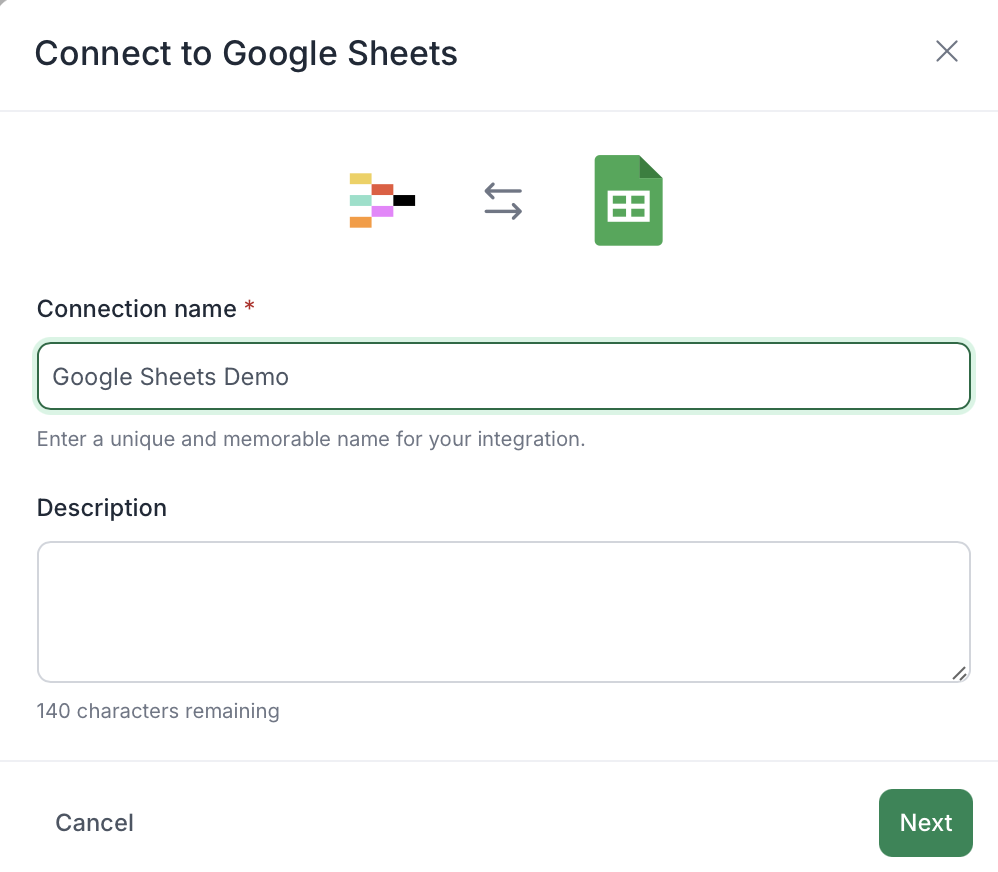The image size is (998, 872).
Task: Click the orange block in the app logo
Action: [360, 222]
